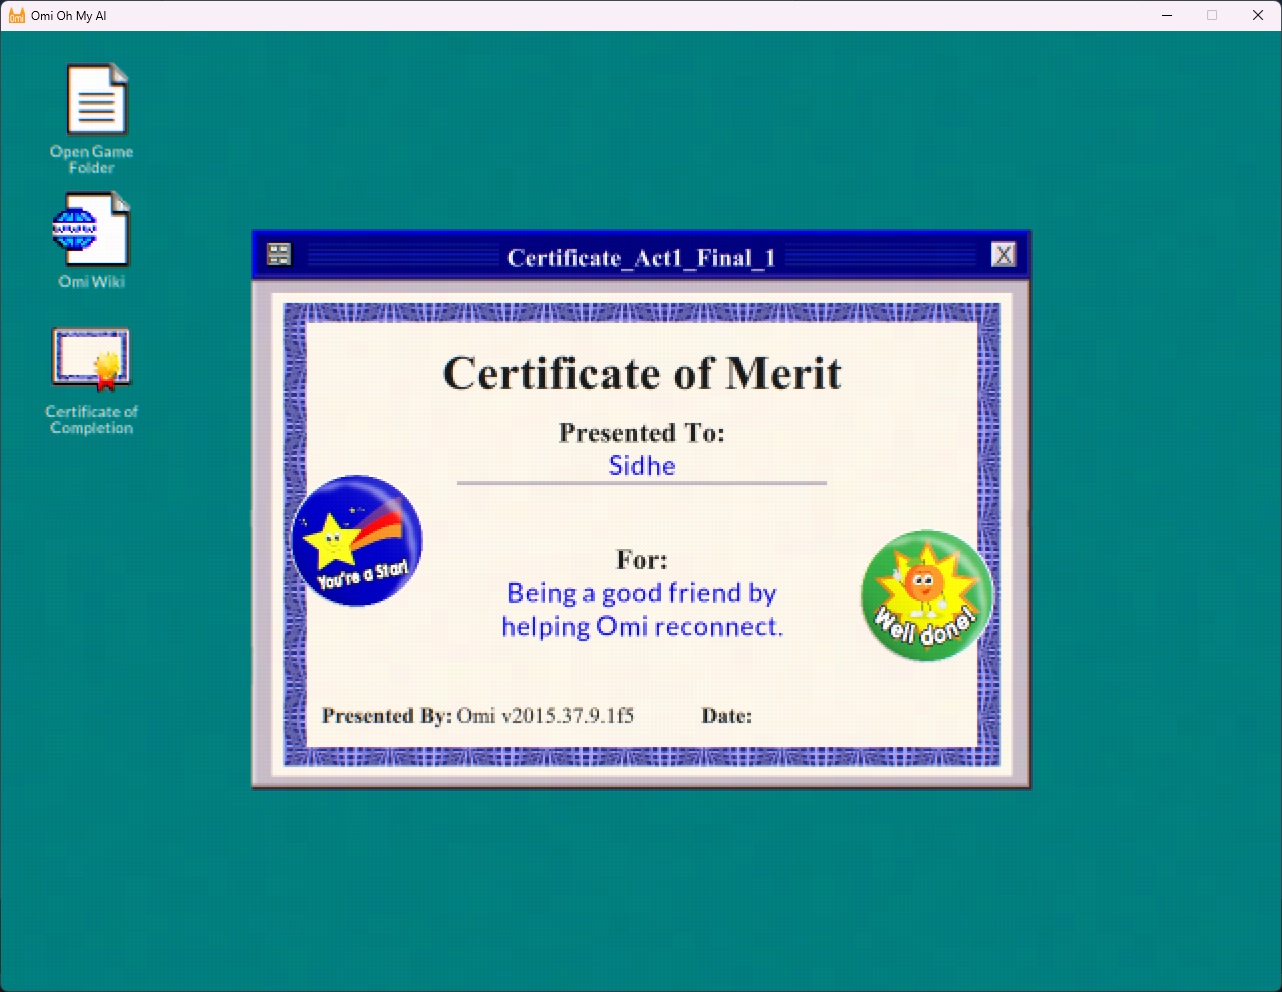Screen dimensions: 1282x992
Task: Minimize the Omi Oh My AI window
Action: [x=1167, y=15]
